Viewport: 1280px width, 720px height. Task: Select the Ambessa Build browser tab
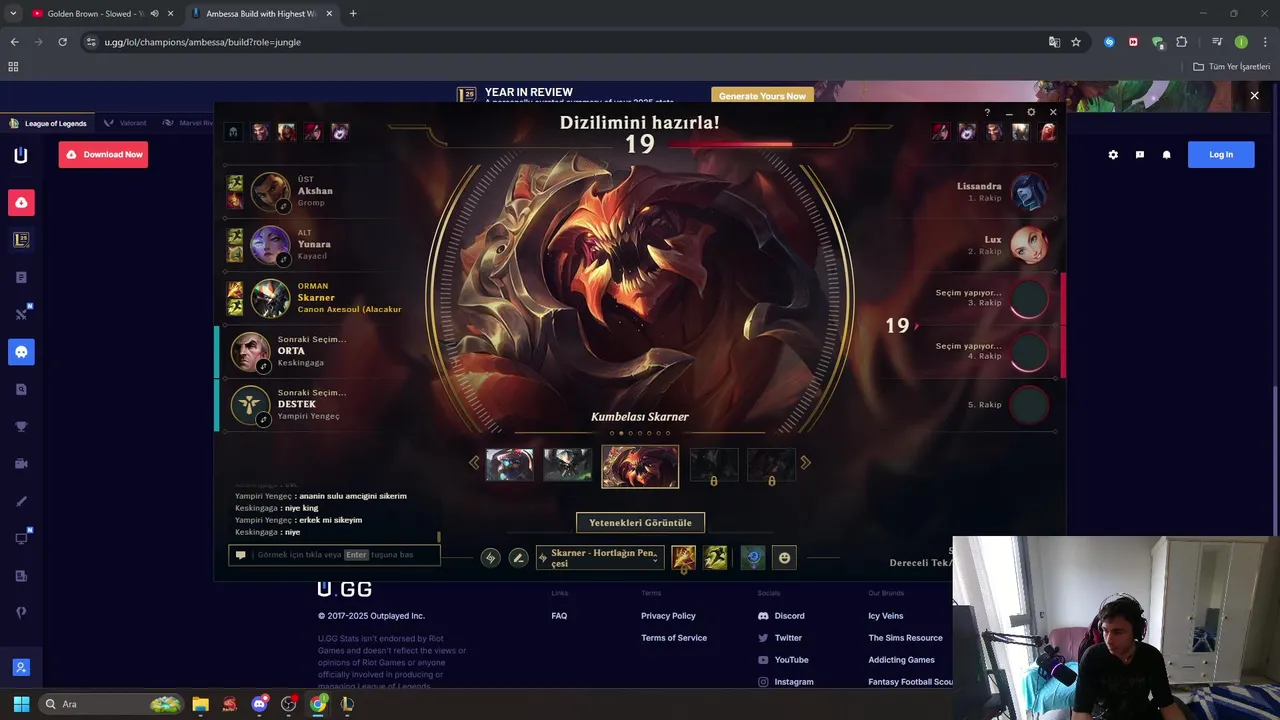tap(262, 14)
